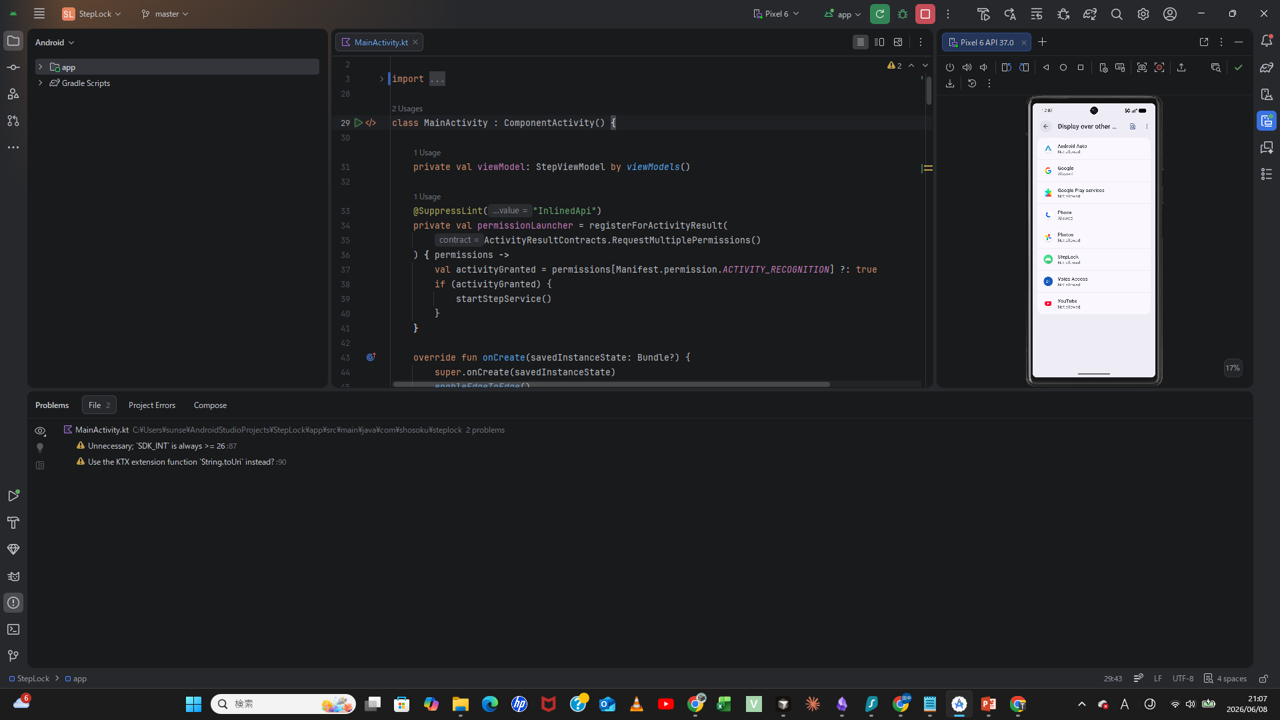Close MainActivity.kt editor tab

[415, 42]
